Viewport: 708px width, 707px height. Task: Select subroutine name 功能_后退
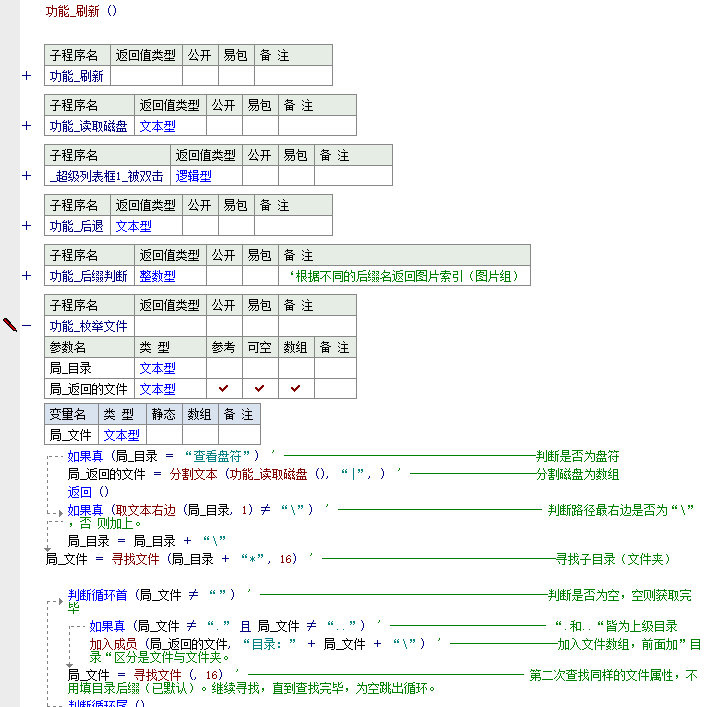point(77,226)
